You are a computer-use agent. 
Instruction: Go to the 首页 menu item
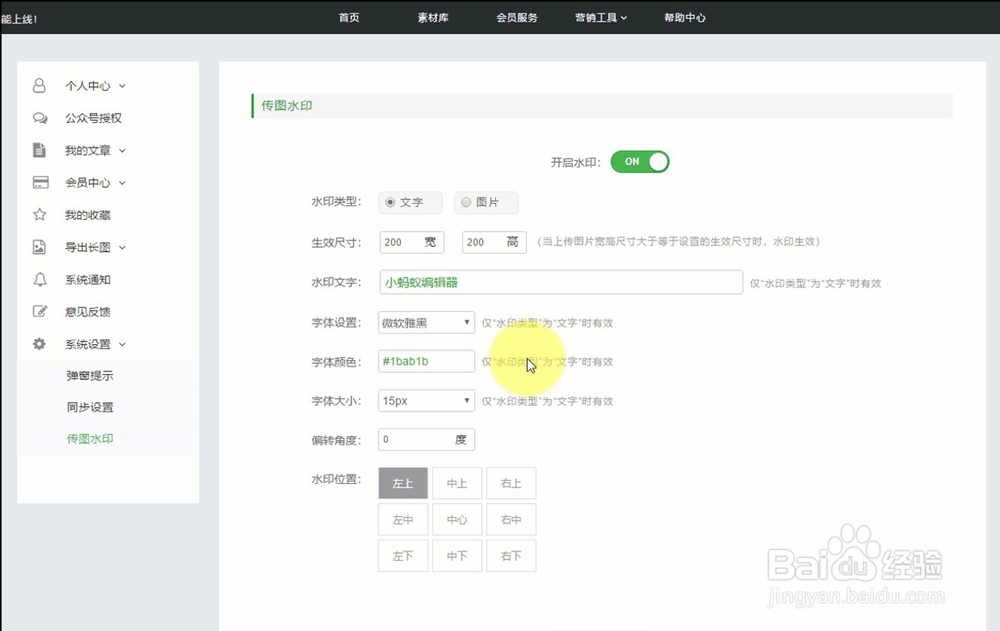pos(348,17)
